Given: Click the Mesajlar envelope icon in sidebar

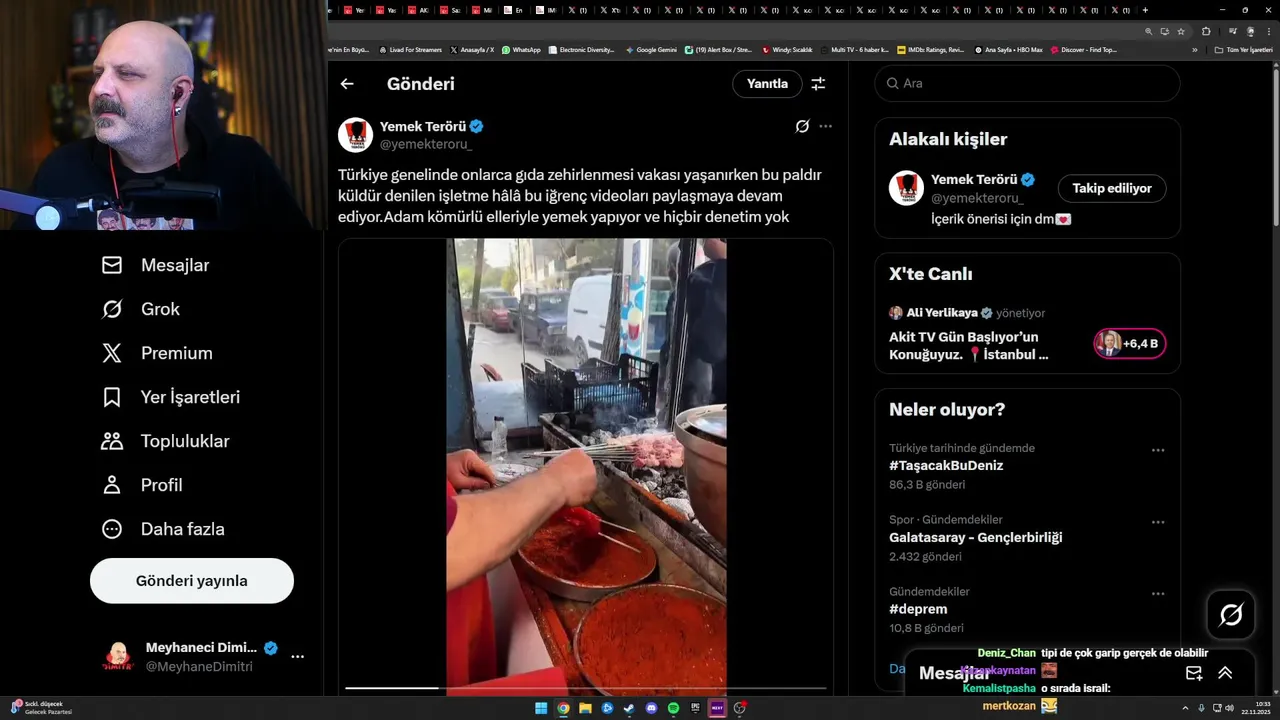Looking at the screenshot, I should coord(112,265).
